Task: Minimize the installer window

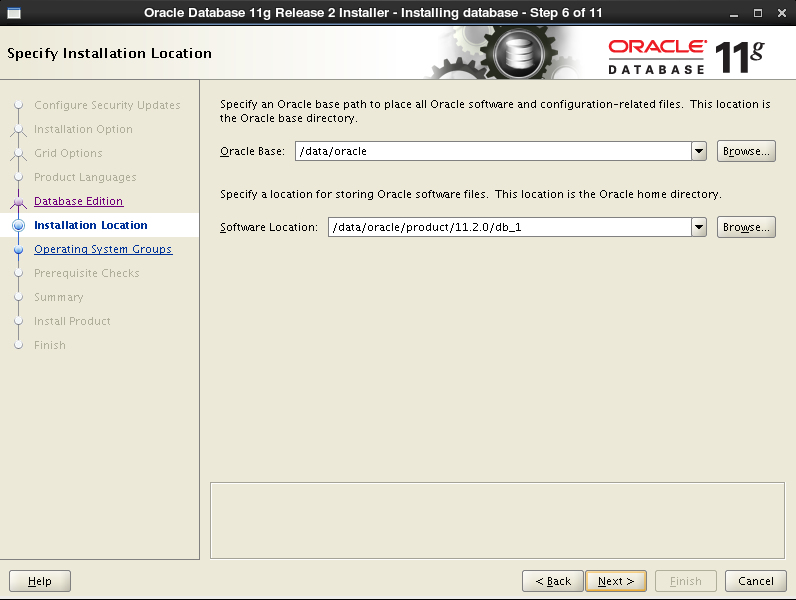Action: 734,14
